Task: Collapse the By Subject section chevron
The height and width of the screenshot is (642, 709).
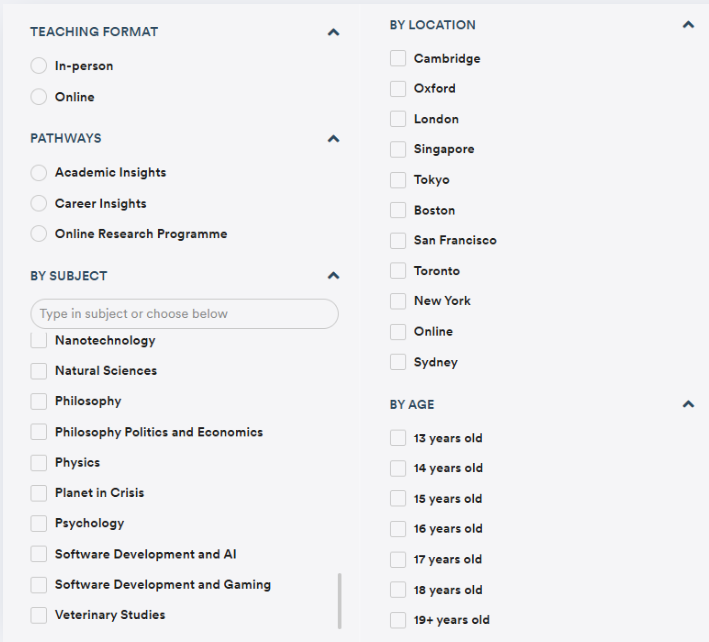Action: 333,276
